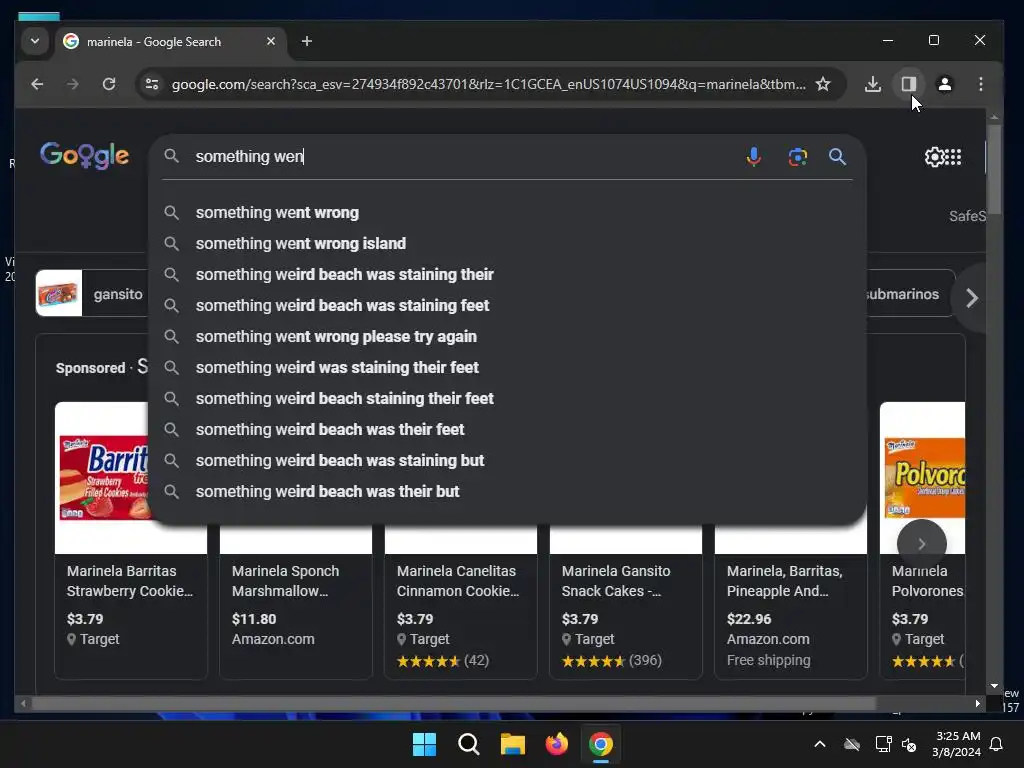Open Chrome side panel icon
Image resolution: width=1024 pixels, height=768 pixels.
tap(908, 84)
